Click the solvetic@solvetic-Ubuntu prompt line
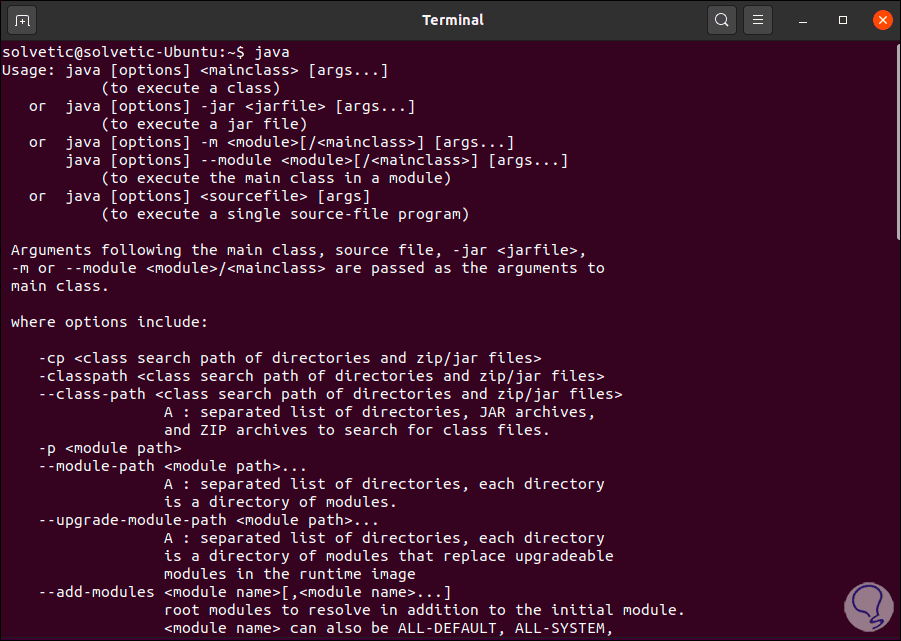 [120, 51]
